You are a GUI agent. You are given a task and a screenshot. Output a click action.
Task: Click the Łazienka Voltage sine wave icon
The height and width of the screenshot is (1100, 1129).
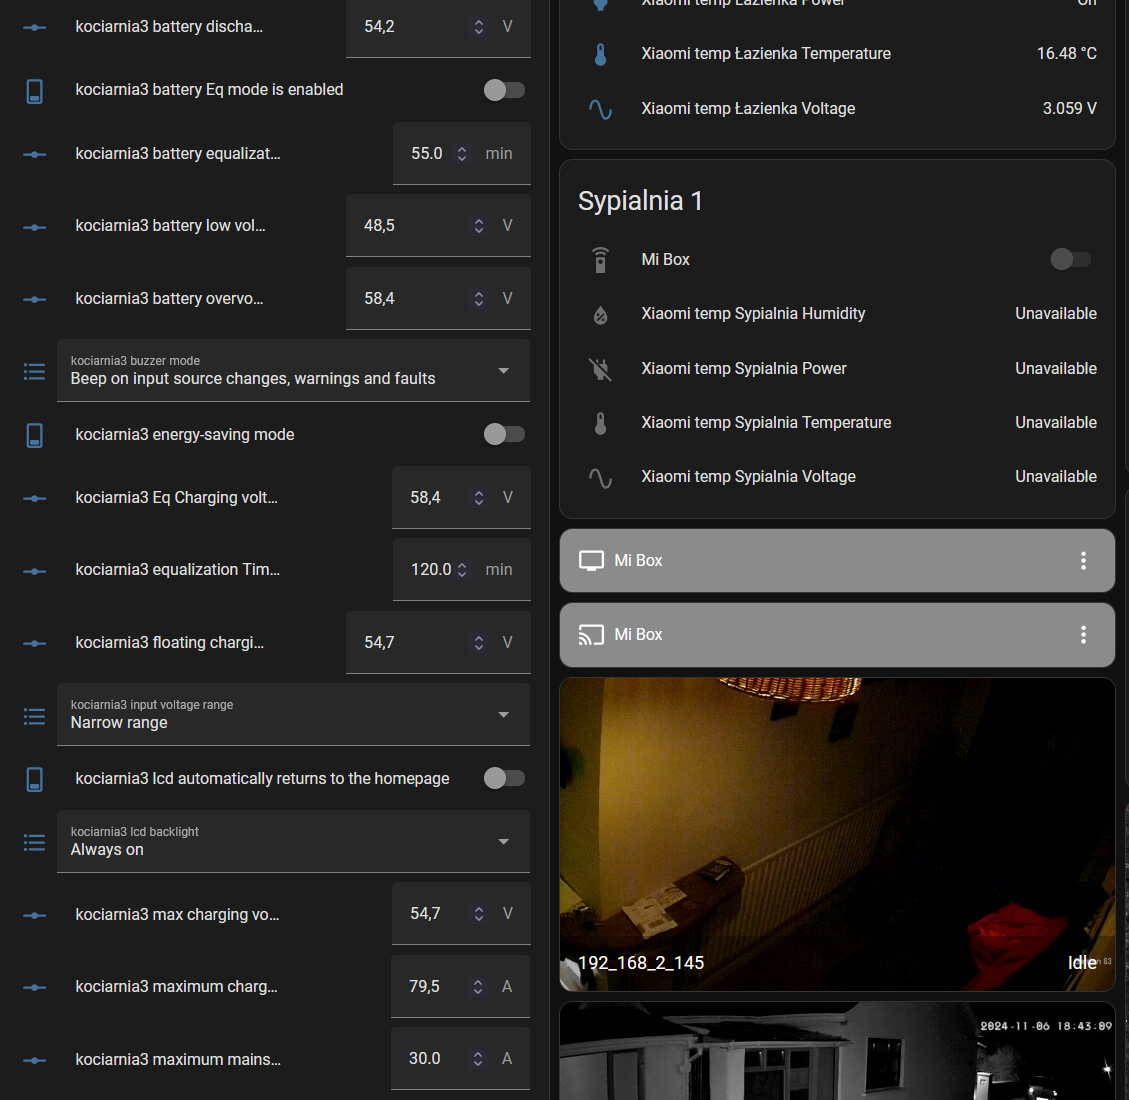(x=600, y=109)
